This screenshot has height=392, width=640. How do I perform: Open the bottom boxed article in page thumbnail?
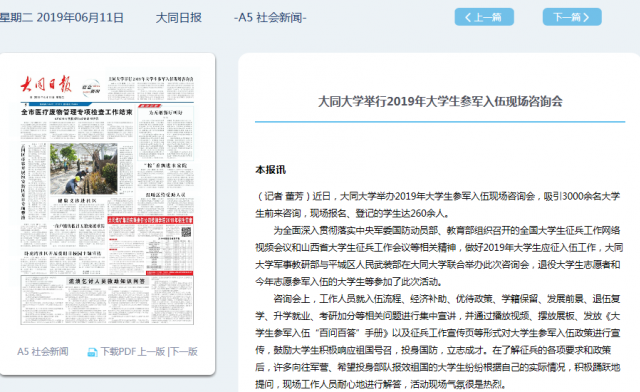click(x=107, y=300)
